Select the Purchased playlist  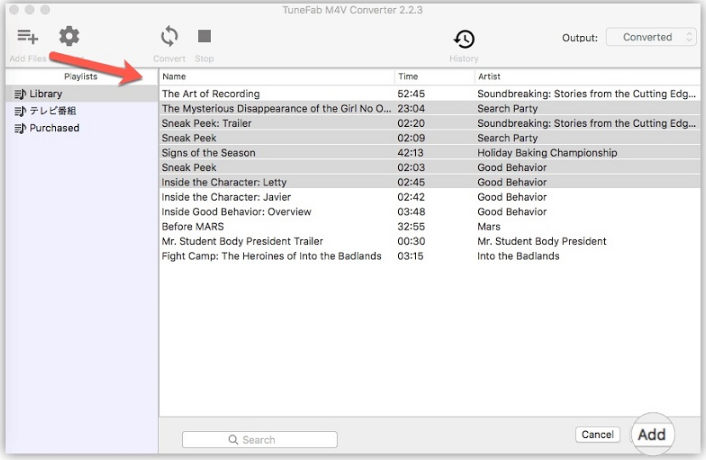pos(81,128)
